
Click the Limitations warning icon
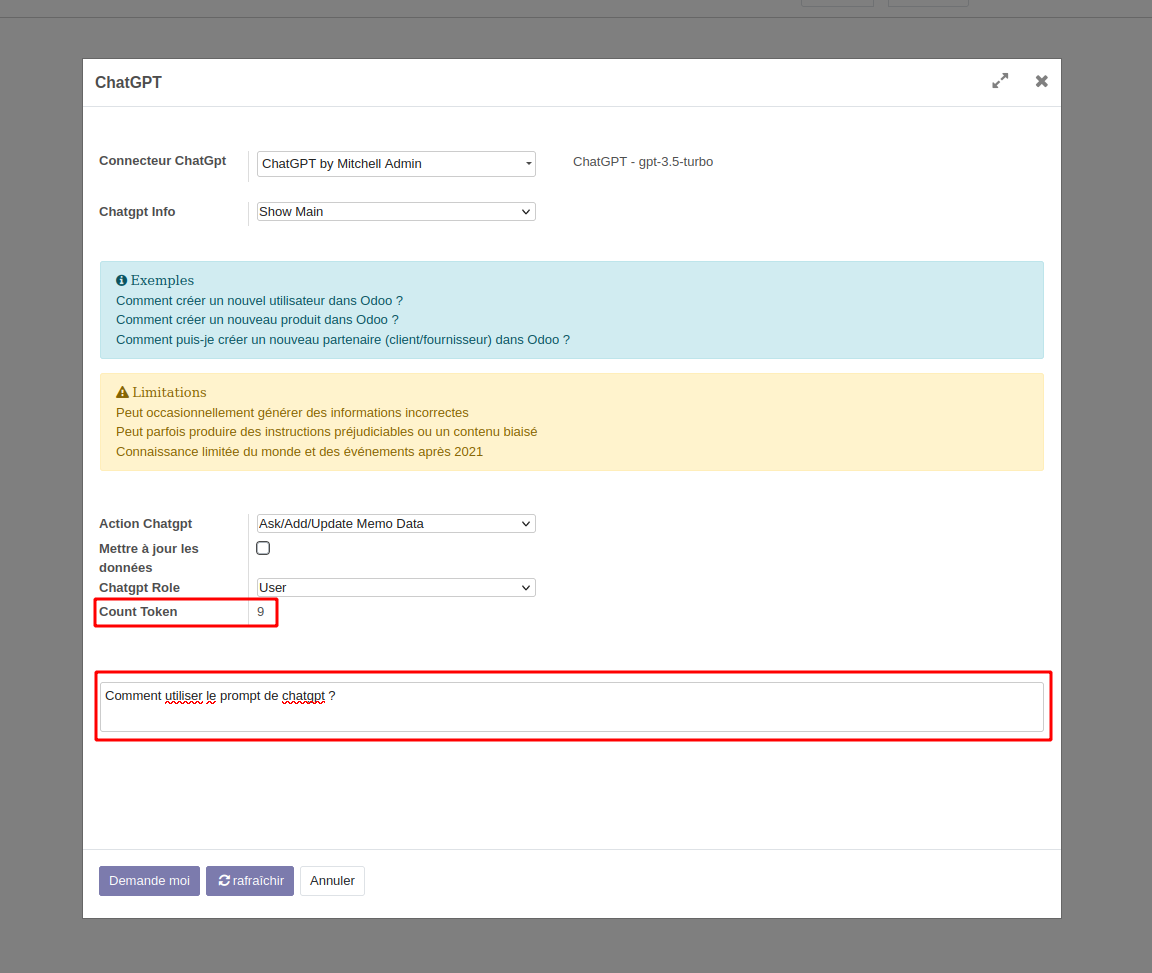[x=123, y=392]
